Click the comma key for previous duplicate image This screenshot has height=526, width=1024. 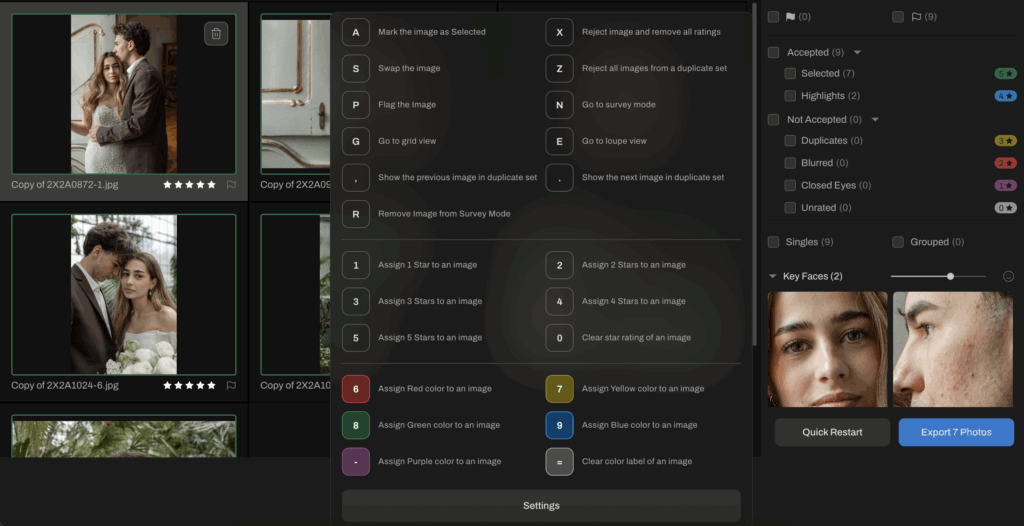pos(356,177)
